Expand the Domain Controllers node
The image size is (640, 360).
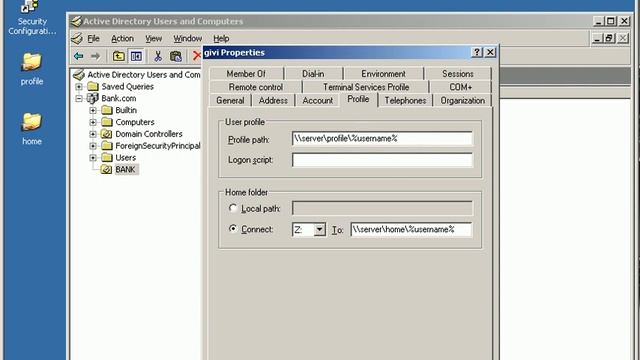tap(93, 134)
